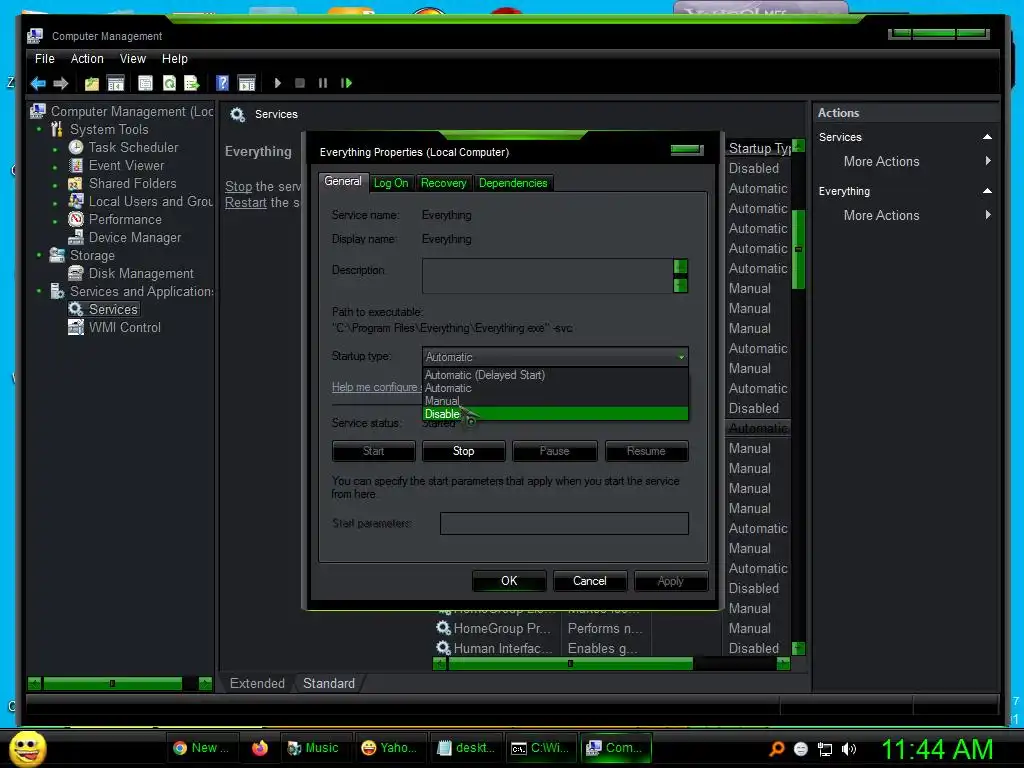The height and width of the screenshot is (768, 1024).
Task: Toggle Show/Hide Console Tree toolbar icon
Action: click(116, 83)
